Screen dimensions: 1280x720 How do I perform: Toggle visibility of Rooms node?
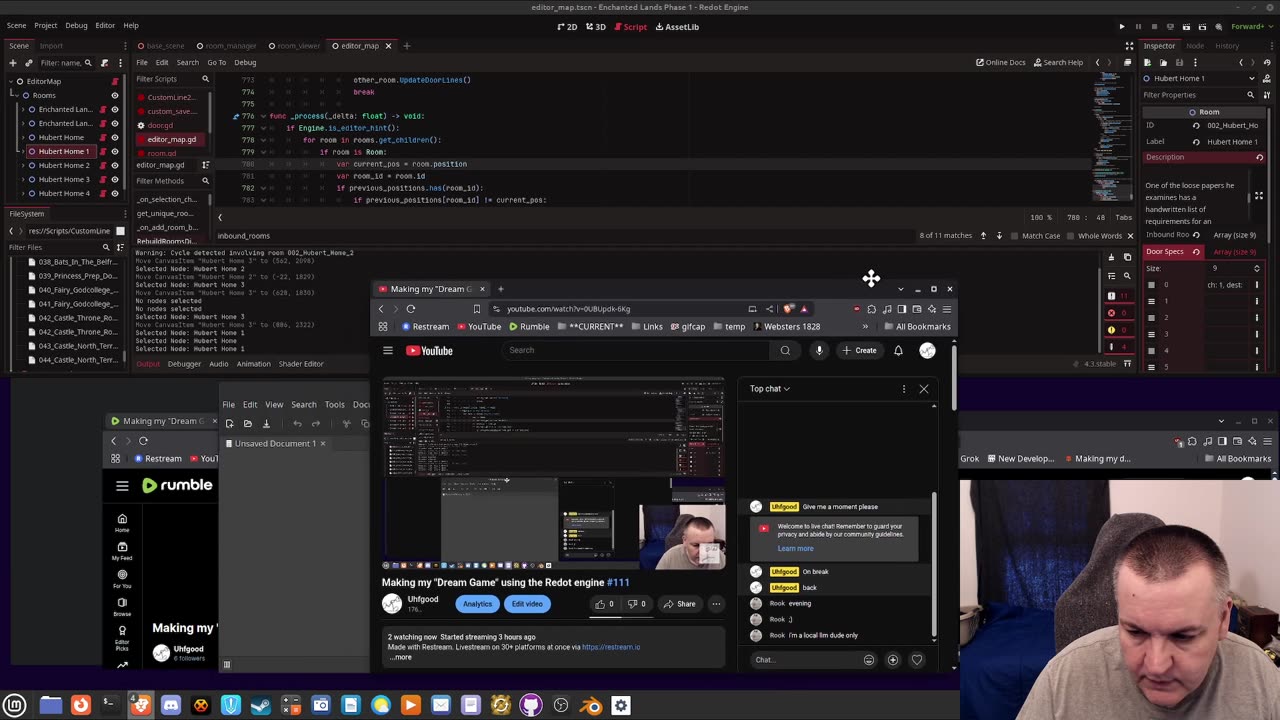tap(114, 95)
